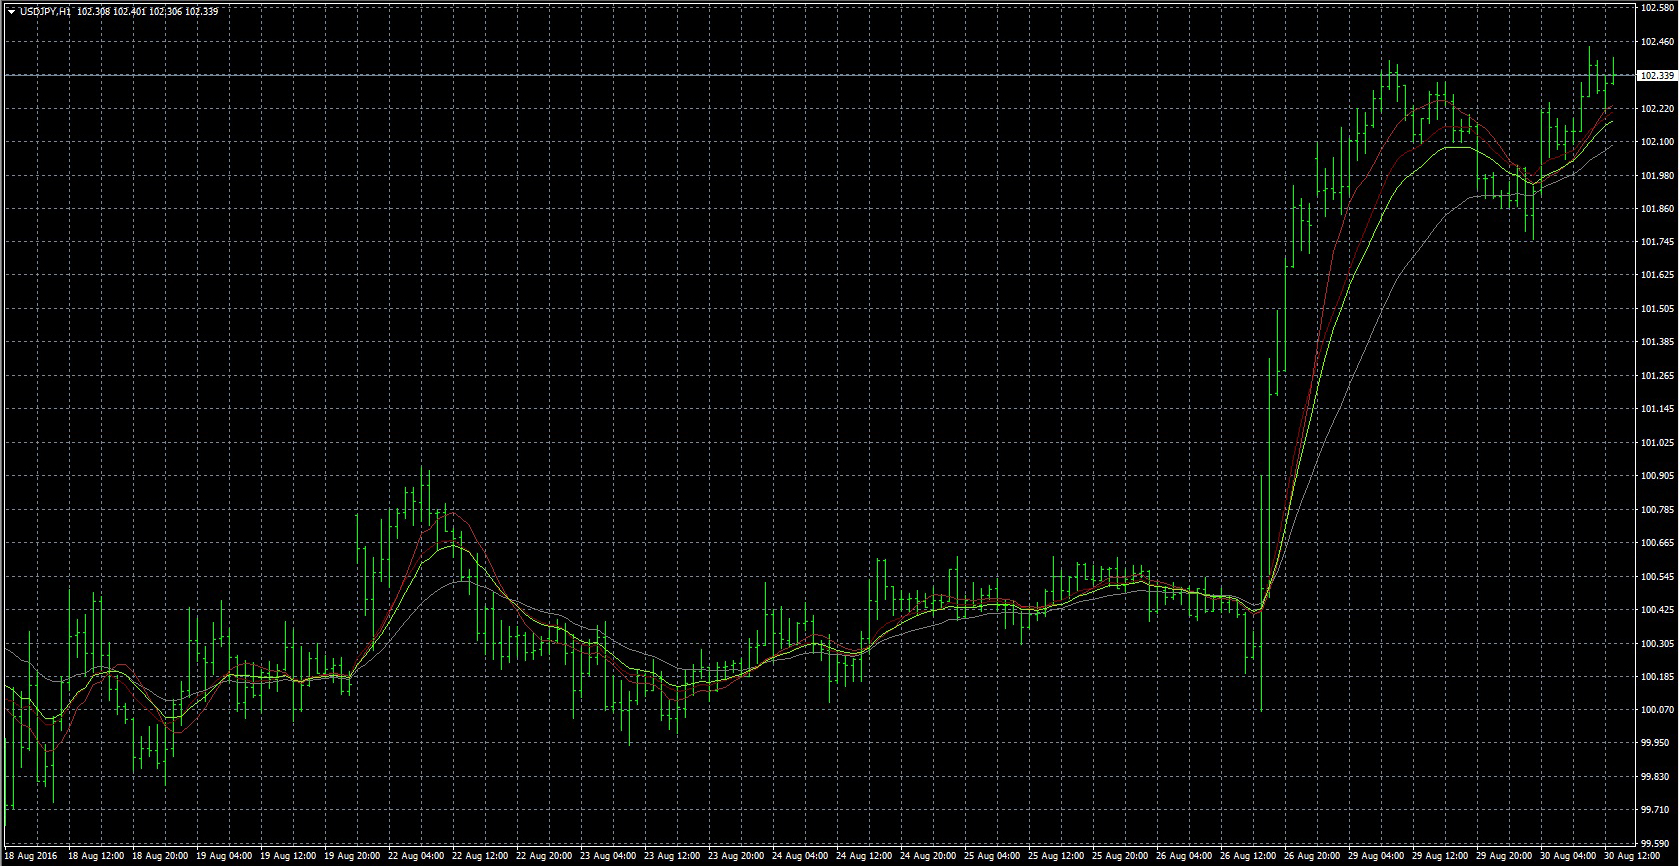The width and height of the screenshot is (1680, 866).
Task: Click the 101.505 price scale label
Action: click(1658, 309)
